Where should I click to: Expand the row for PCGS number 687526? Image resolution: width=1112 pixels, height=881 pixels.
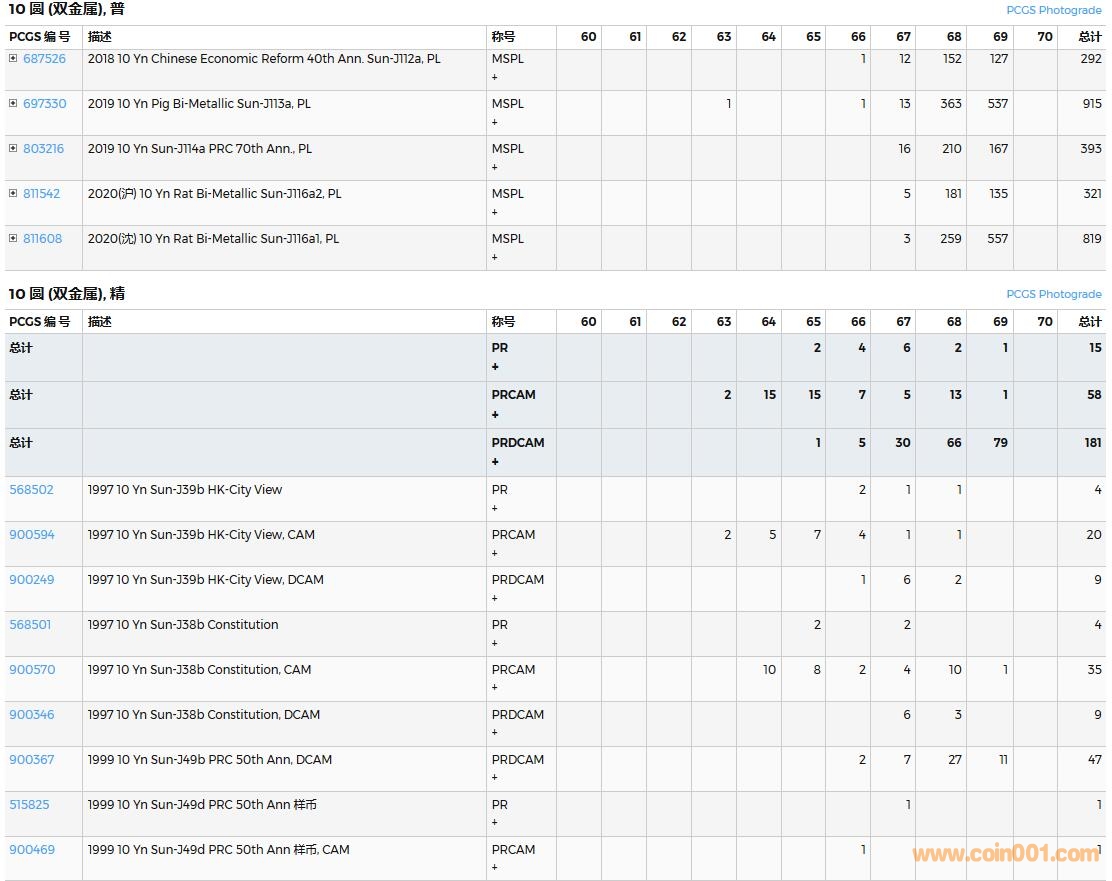coord(13,59)
